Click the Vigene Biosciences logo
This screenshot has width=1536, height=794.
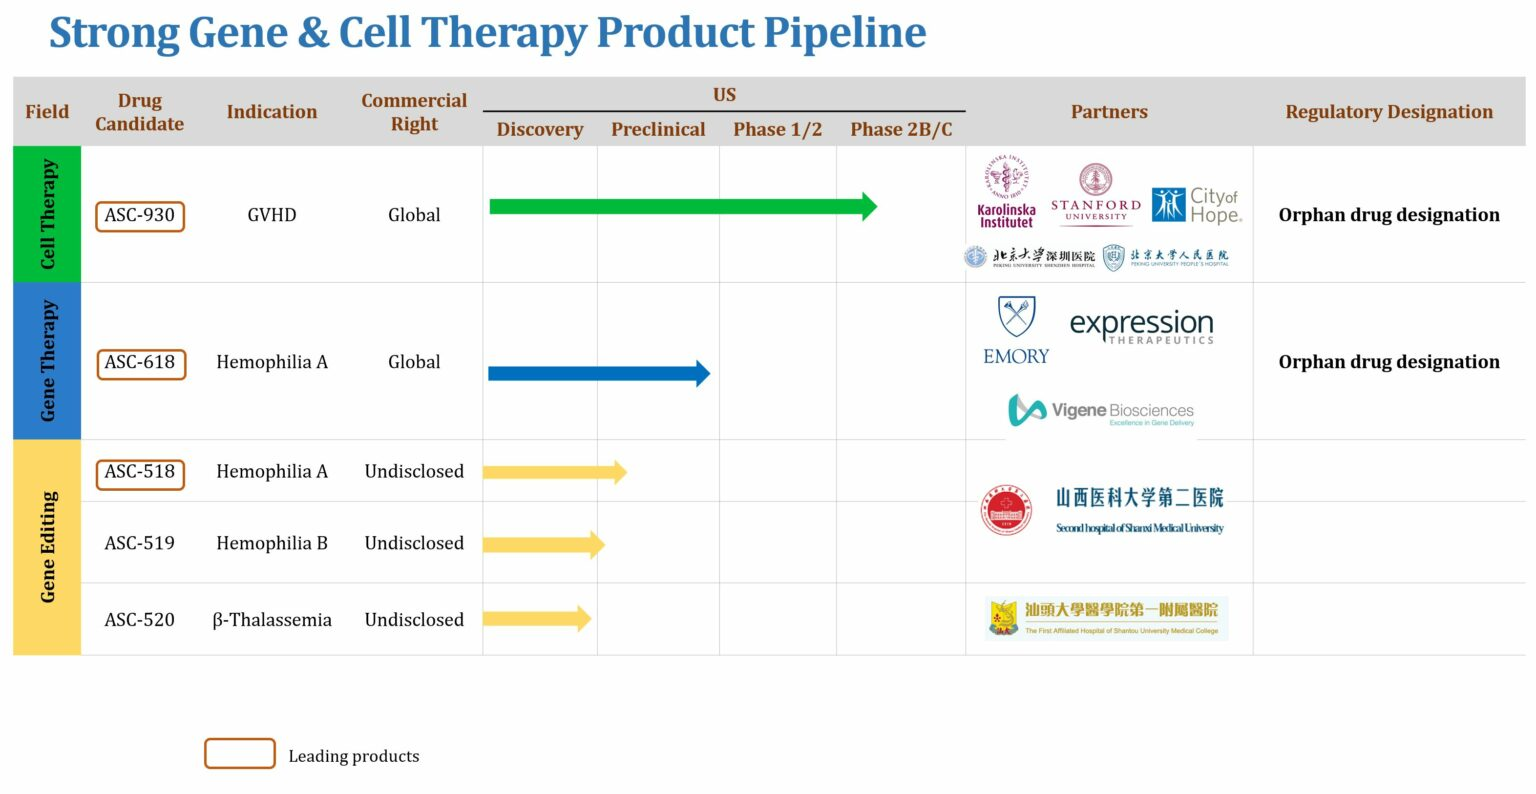[x=1101, y=410]
